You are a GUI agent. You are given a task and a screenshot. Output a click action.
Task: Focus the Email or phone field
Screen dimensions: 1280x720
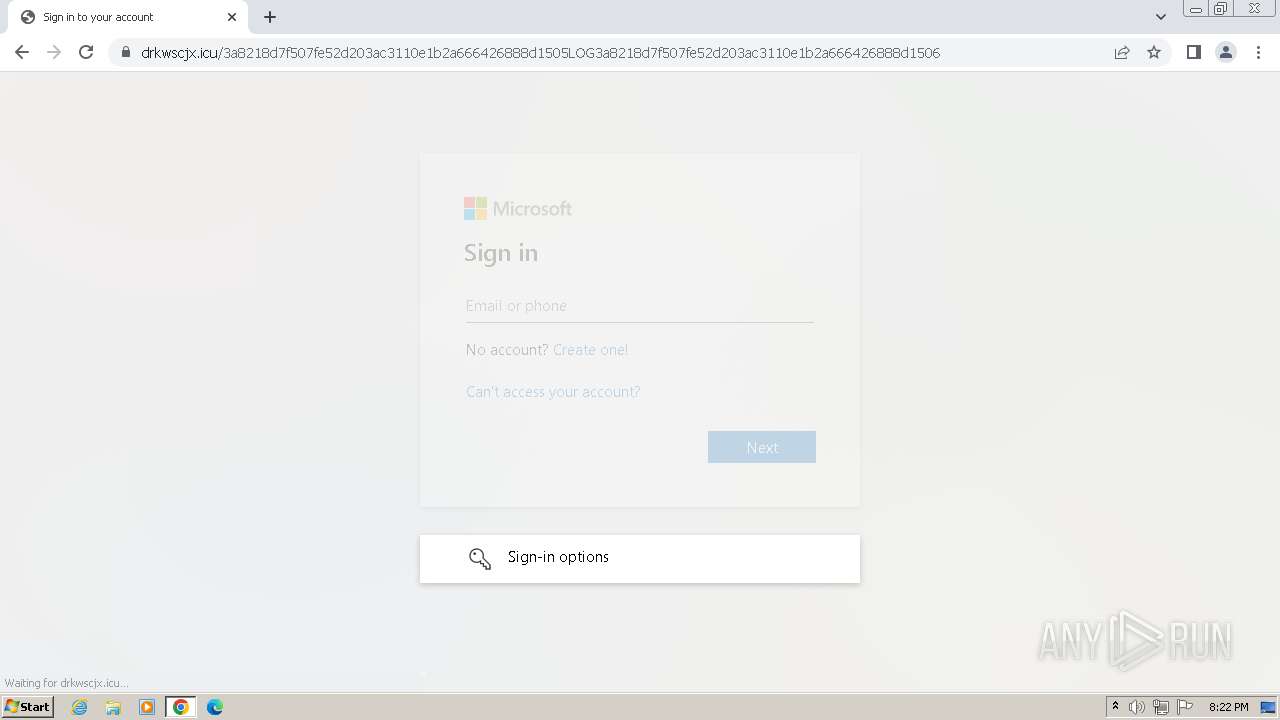click(639, 306)
